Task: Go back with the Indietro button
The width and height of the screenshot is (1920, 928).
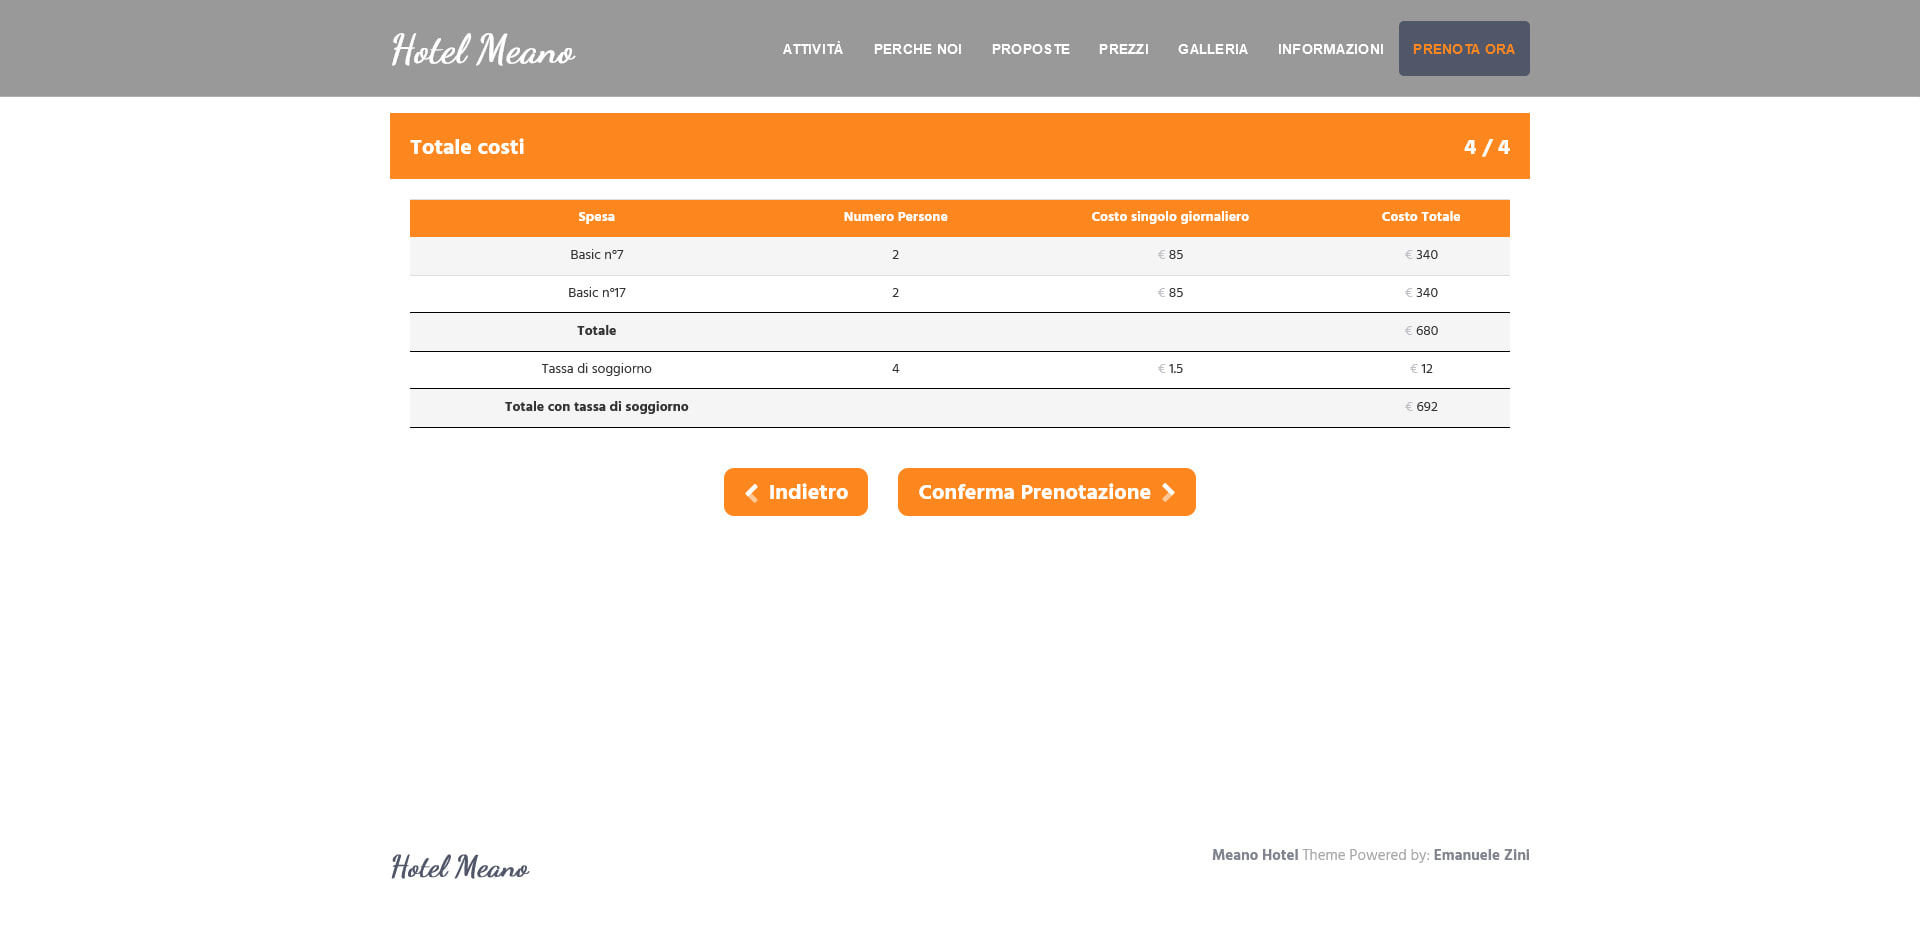Action: click(x=796, y=492)
